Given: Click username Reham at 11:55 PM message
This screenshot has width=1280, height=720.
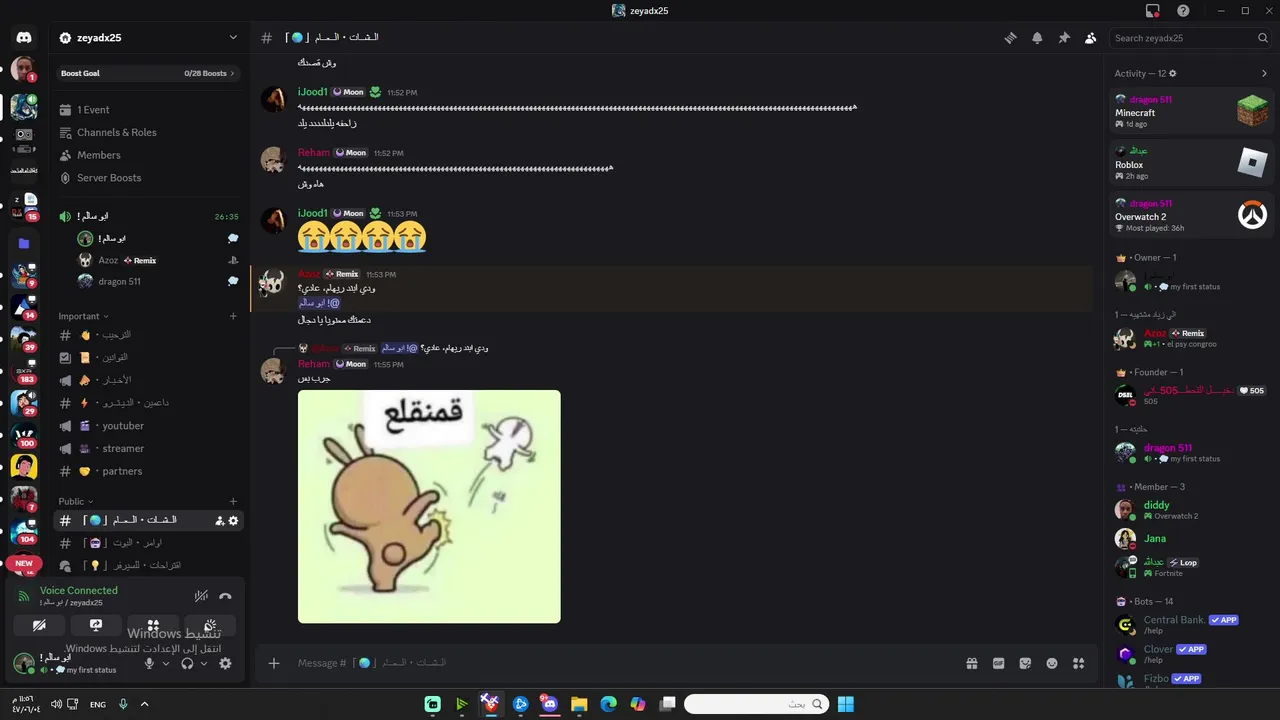Looking at the screenshot, I should (x=313, y=364).
